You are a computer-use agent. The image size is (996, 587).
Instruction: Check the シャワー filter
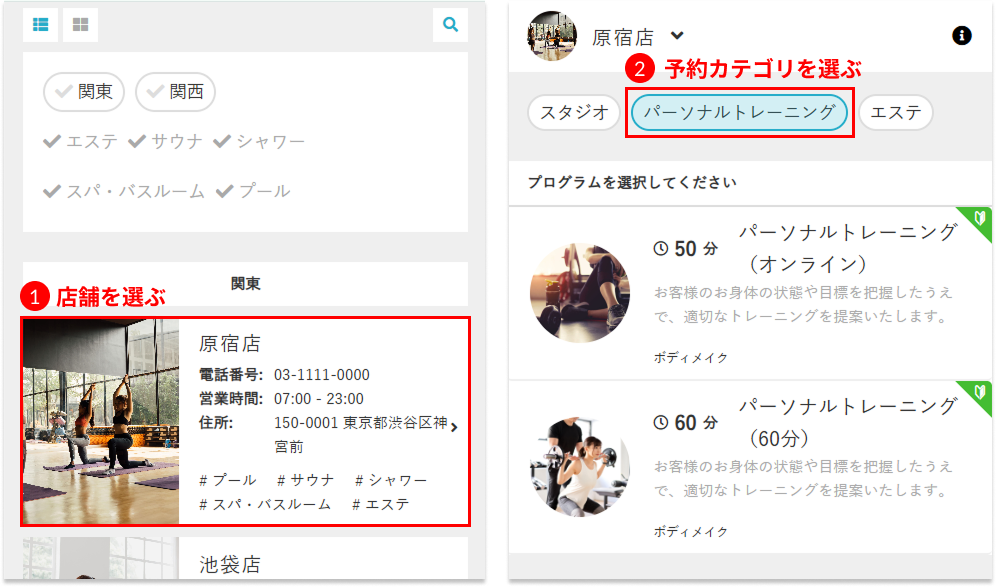[259, 141]
